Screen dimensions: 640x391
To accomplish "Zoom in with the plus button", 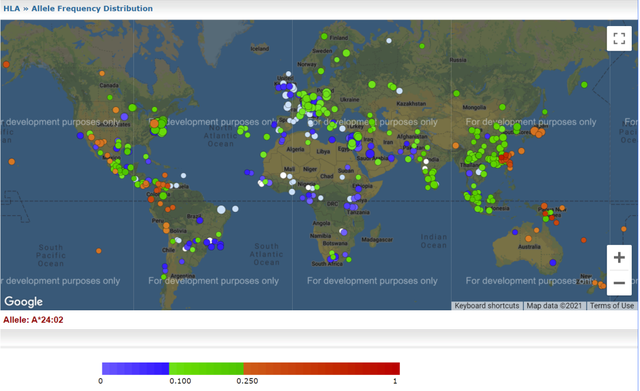I will click(619, 258).
